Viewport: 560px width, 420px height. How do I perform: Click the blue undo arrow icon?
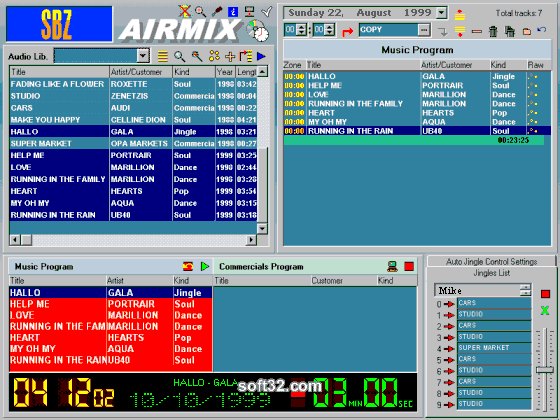click(x=542, y=30)
